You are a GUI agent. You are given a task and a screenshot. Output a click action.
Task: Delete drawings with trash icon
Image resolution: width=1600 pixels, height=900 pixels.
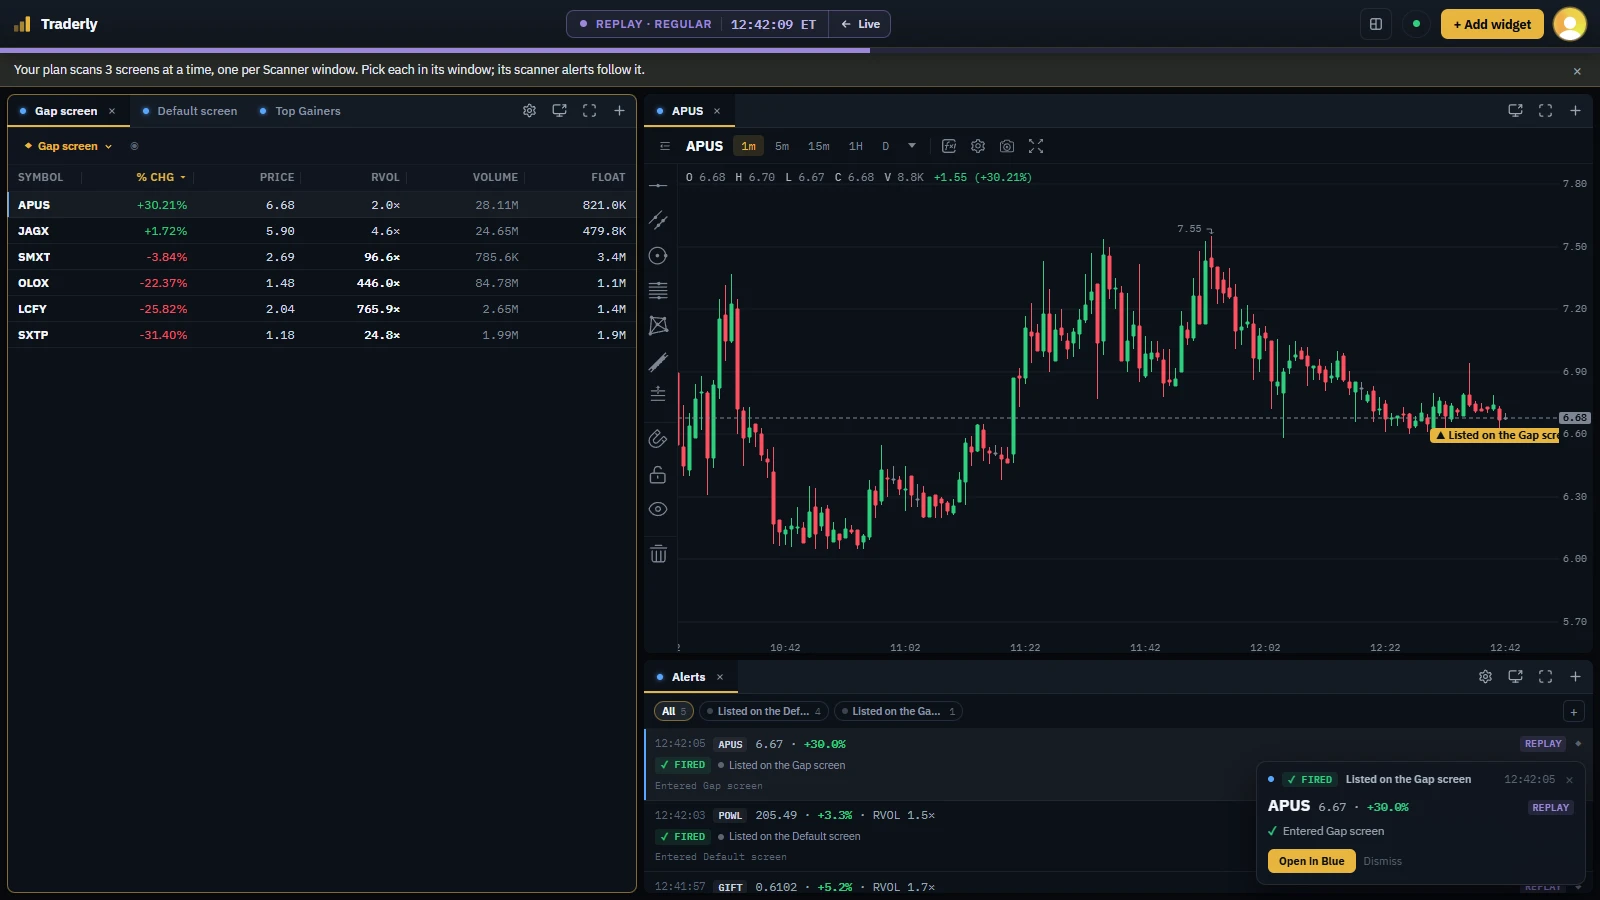coord(658,554)
